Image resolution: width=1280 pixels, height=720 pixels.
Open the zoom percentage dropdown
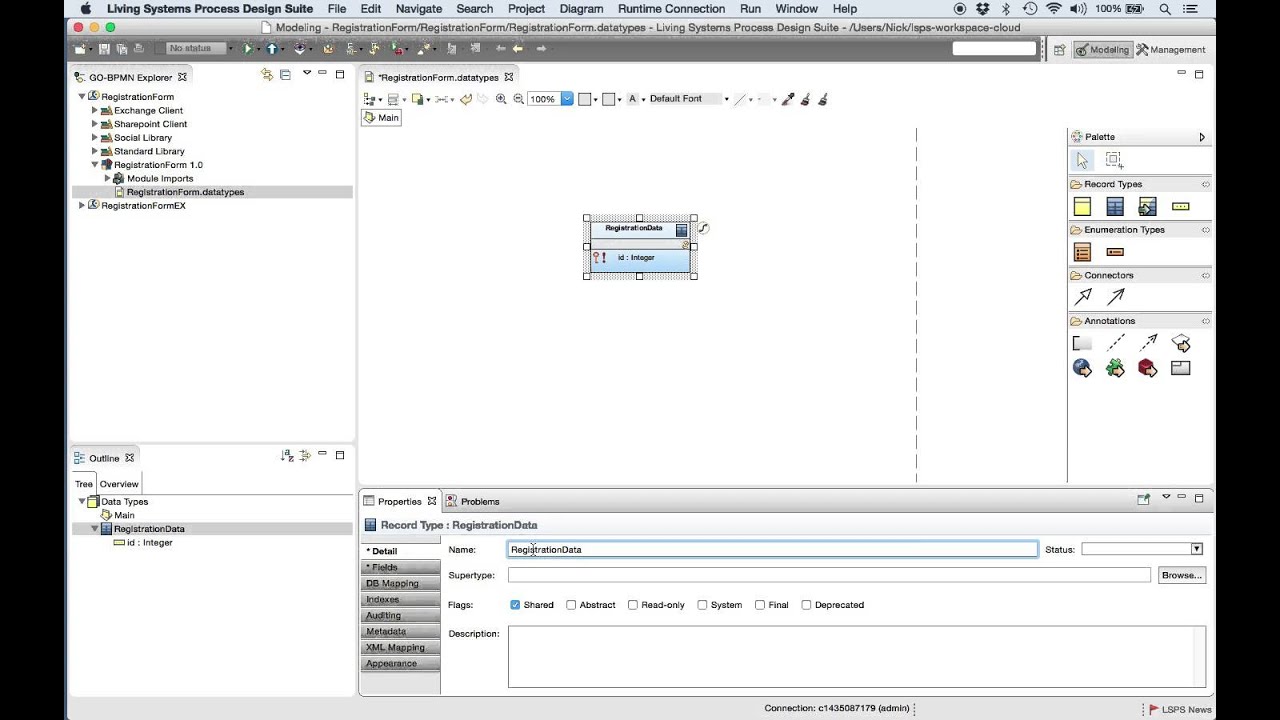[x=567, y=99]
